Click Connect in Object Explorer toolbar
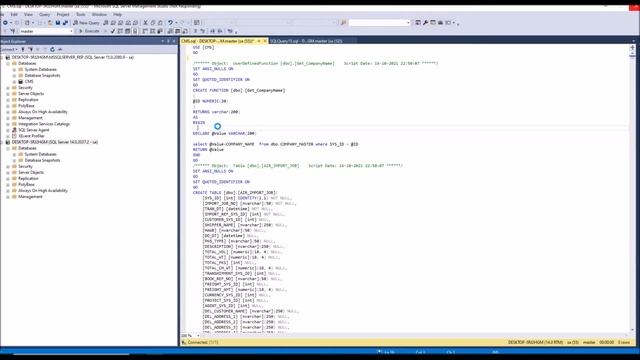 (x=9, y=49)
